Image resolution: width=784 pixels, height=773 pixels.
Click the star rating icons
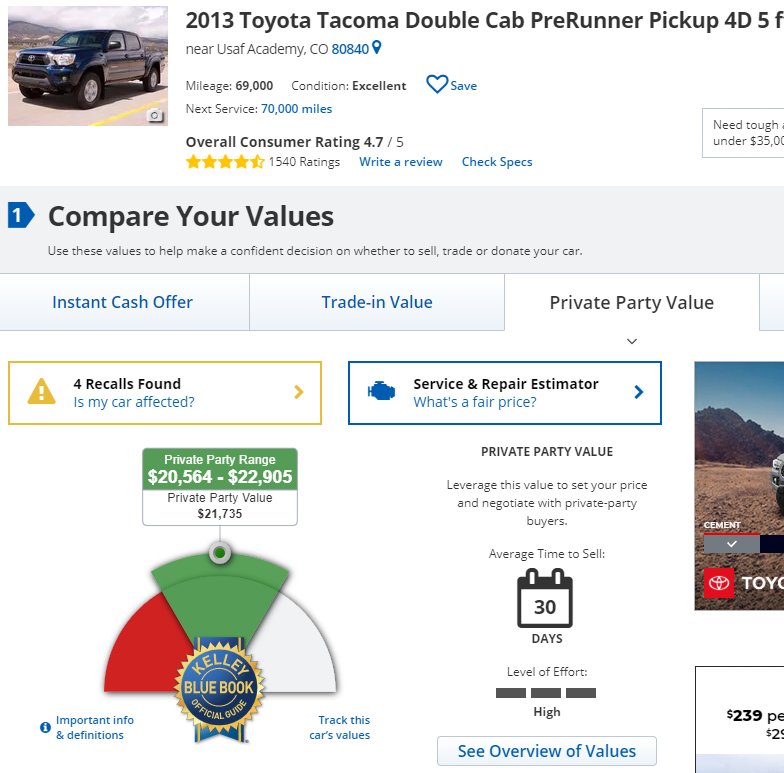(225, 162)
